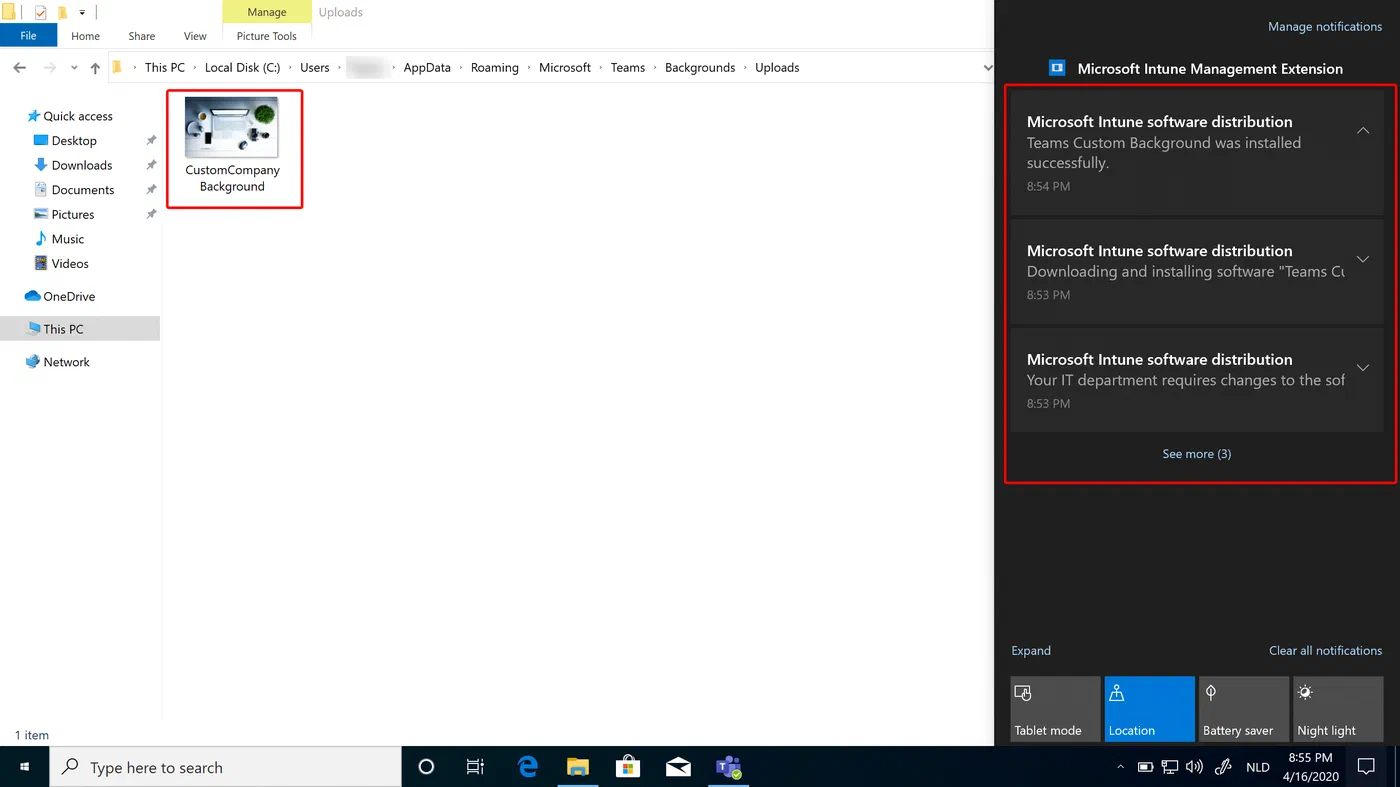1400x787 pixels.
Task: Click the Microsoft Intune Management Extension icon
Action: pos(1057,68)
